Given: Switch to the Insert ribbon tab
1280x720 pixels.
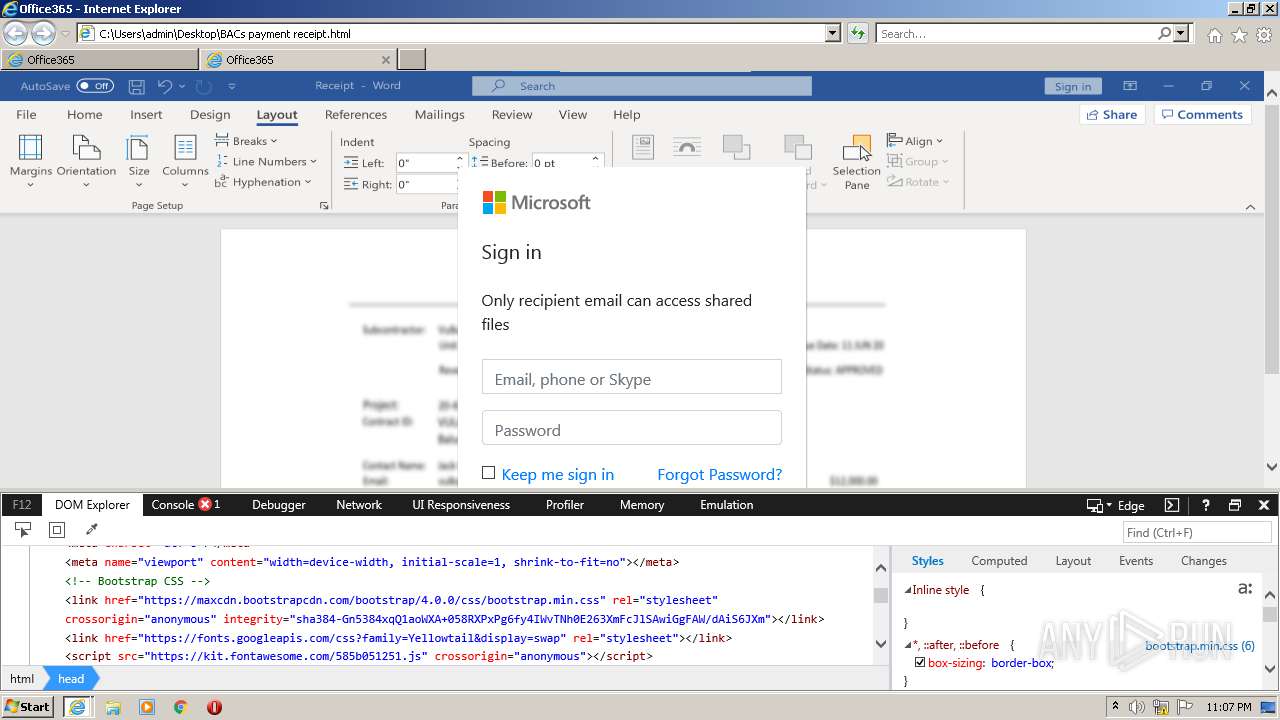Looking at the screenshot, I should pyautogui.click(x=146, y=115).
